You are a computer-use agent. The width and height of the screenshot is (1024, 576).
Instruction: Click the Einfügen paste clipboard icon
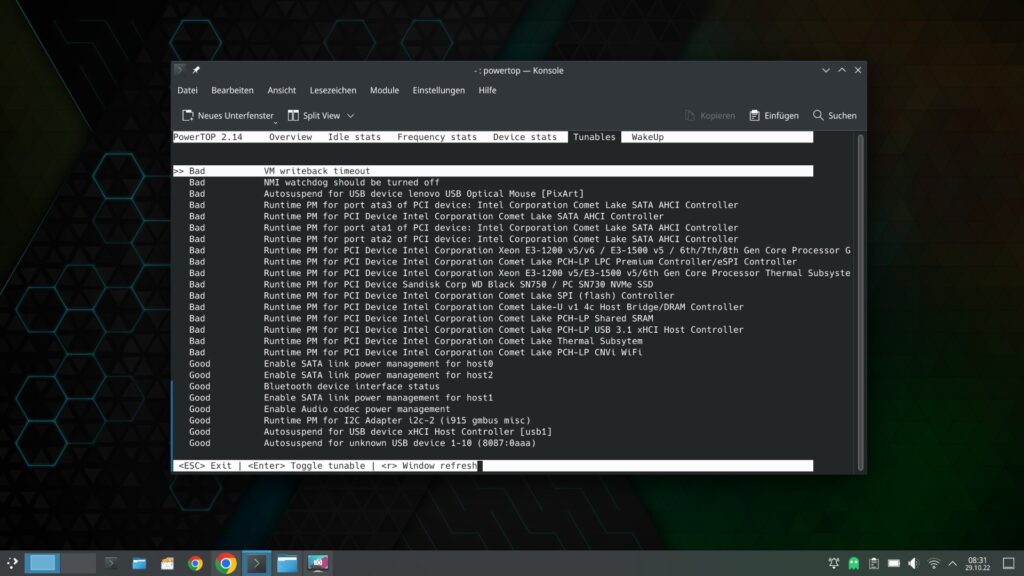click(x=754, y=116)
